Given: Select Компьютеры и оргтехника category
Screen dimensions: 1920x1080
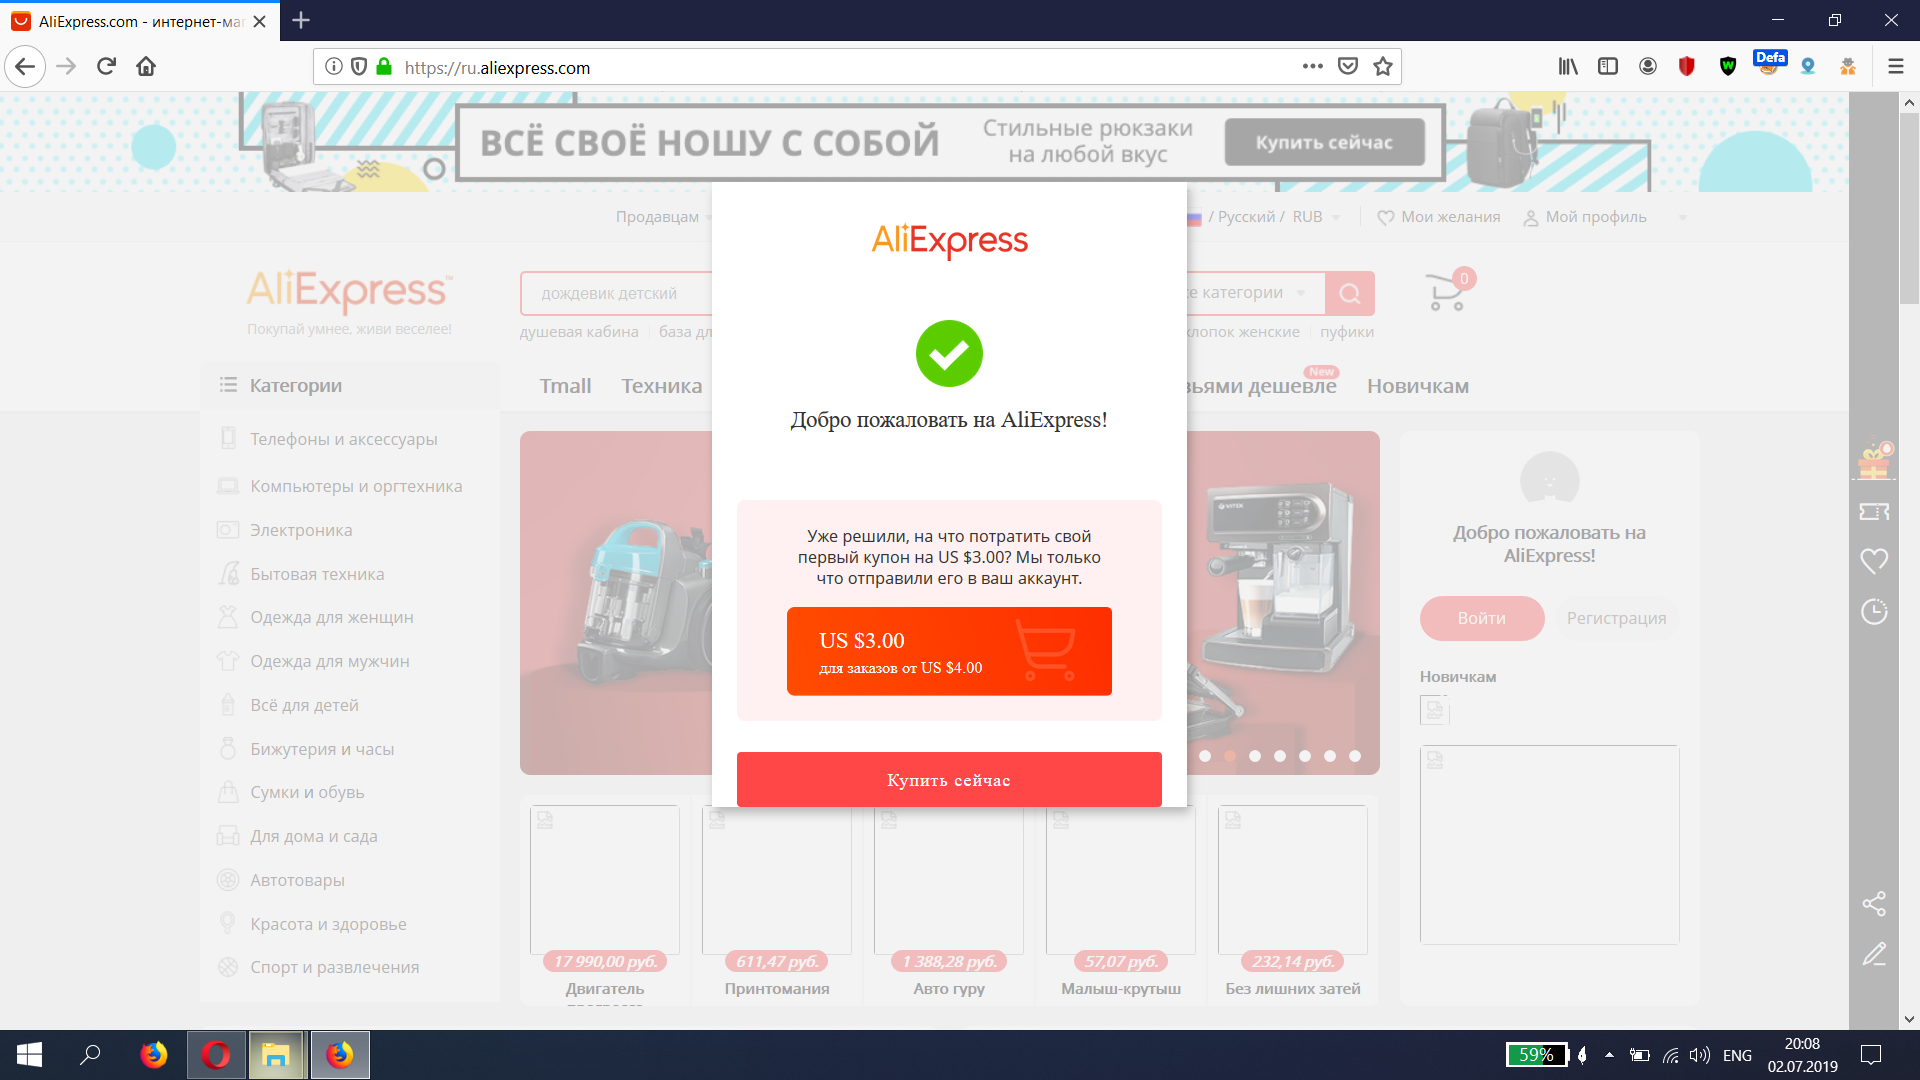Looking at the screenshot, I should (356, 486).
